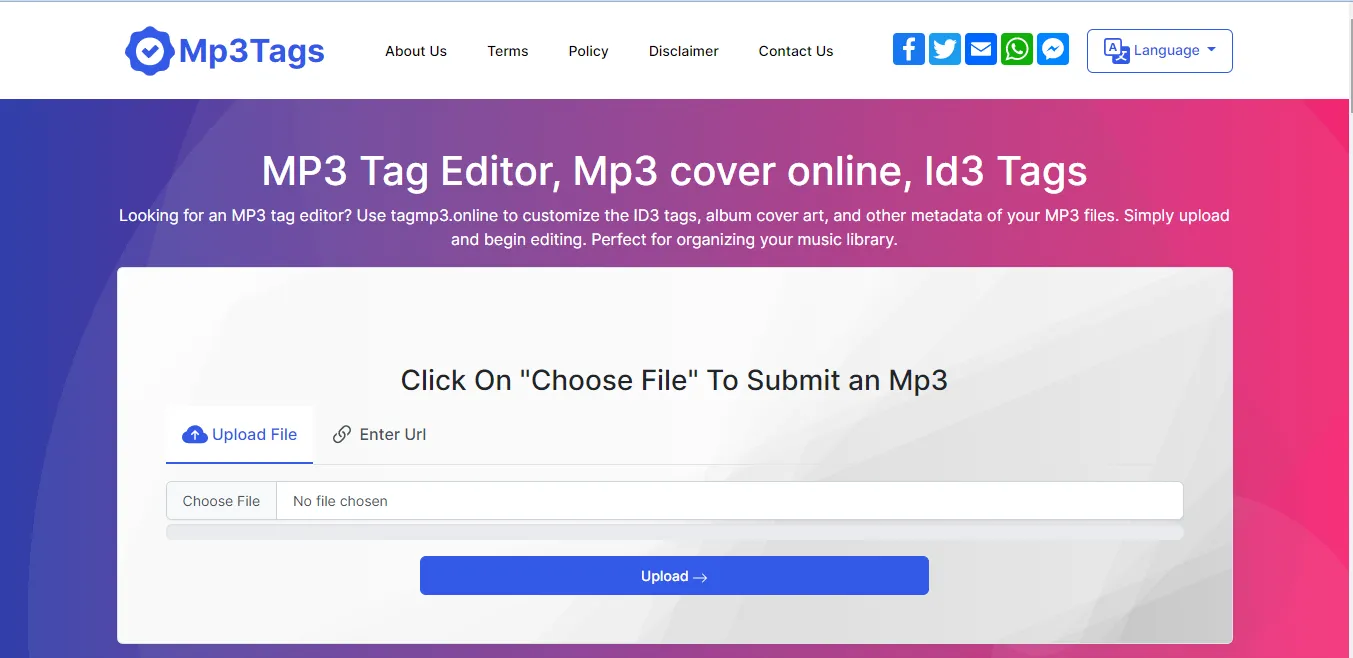Expand the Language selector chevron arrow
The height and width of the screenshot is (658, 1353).
[x=1209, y=50]
